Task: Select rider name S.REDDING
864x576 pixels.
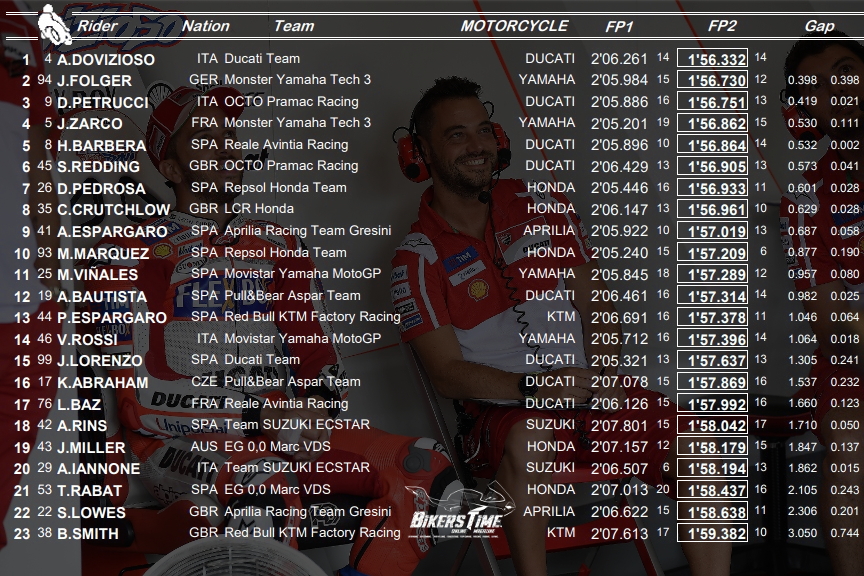Action: 98,166
